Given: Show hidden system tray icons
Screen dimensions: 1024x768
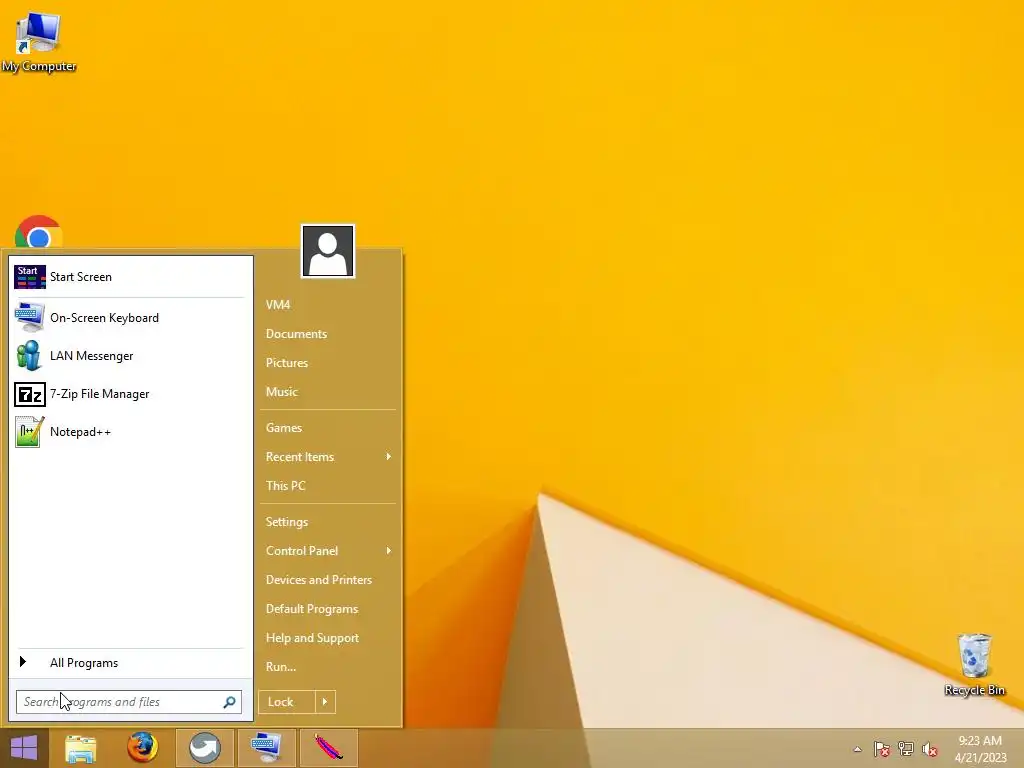Looking at the screenshot, I should (x=857, y=749).
